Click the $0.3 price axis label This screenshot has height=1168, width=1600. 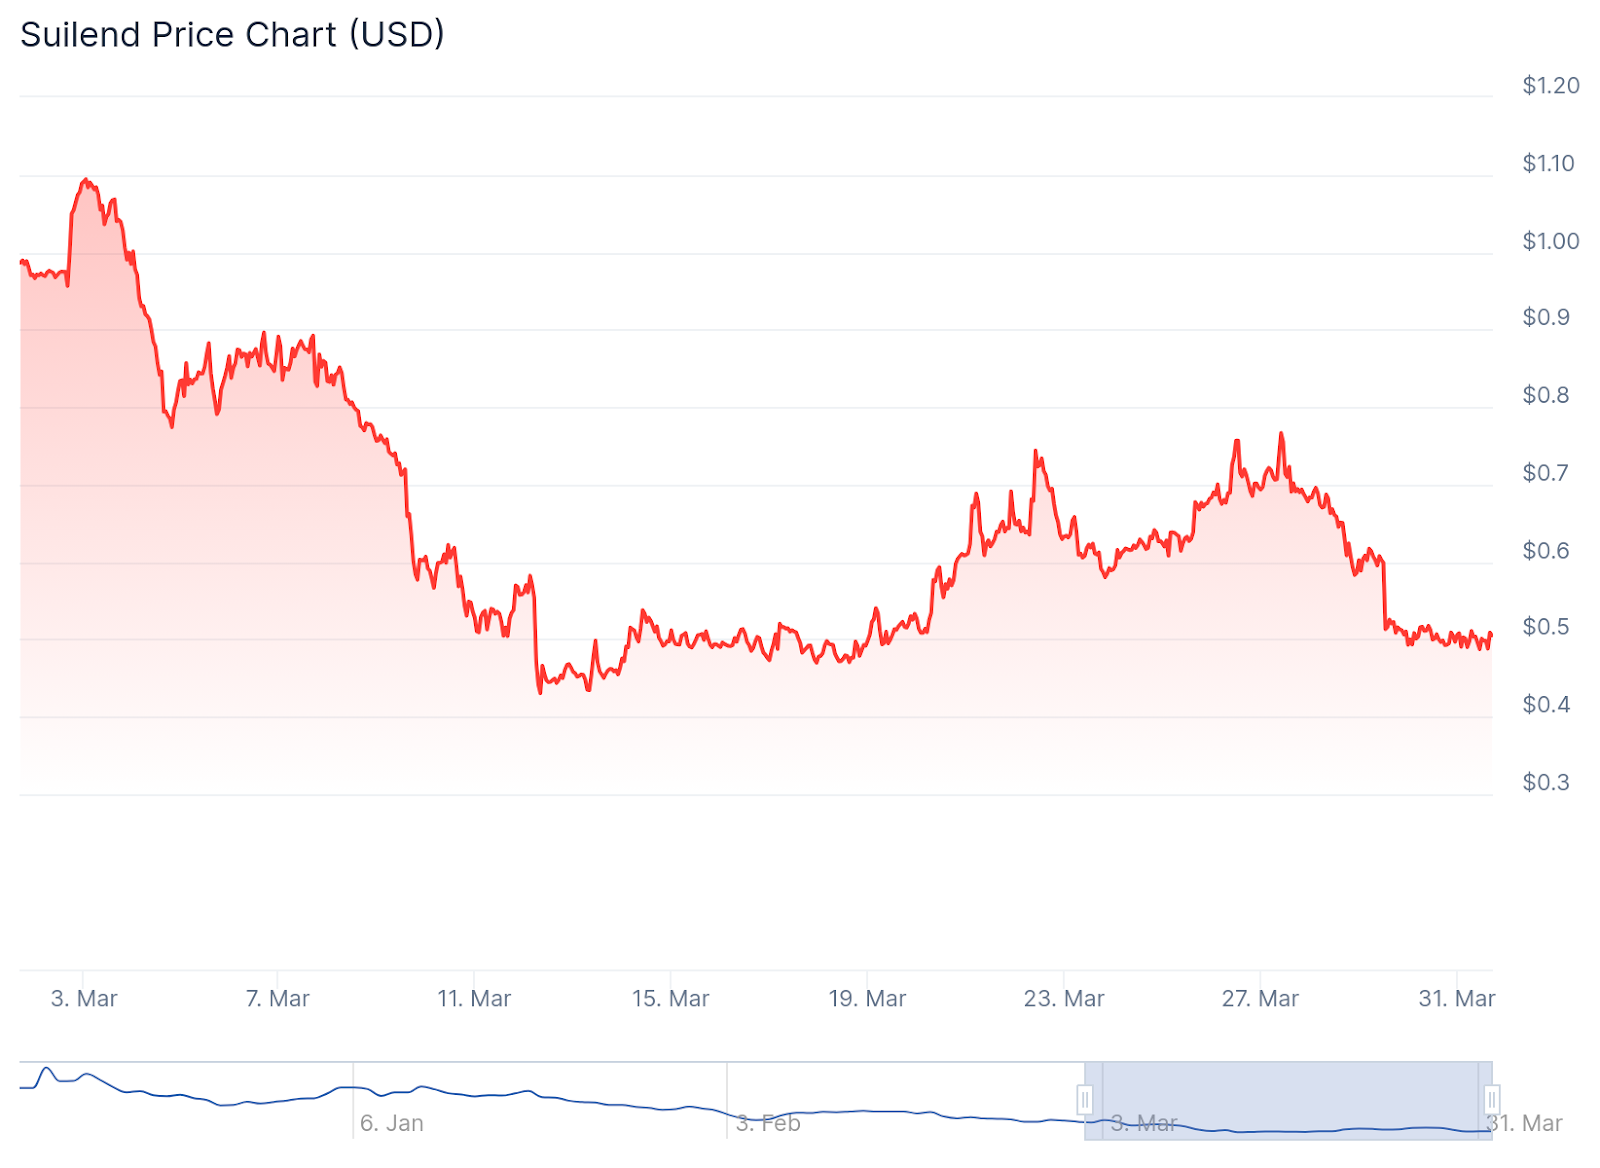pyautogui.click(x=1546, y=782)
